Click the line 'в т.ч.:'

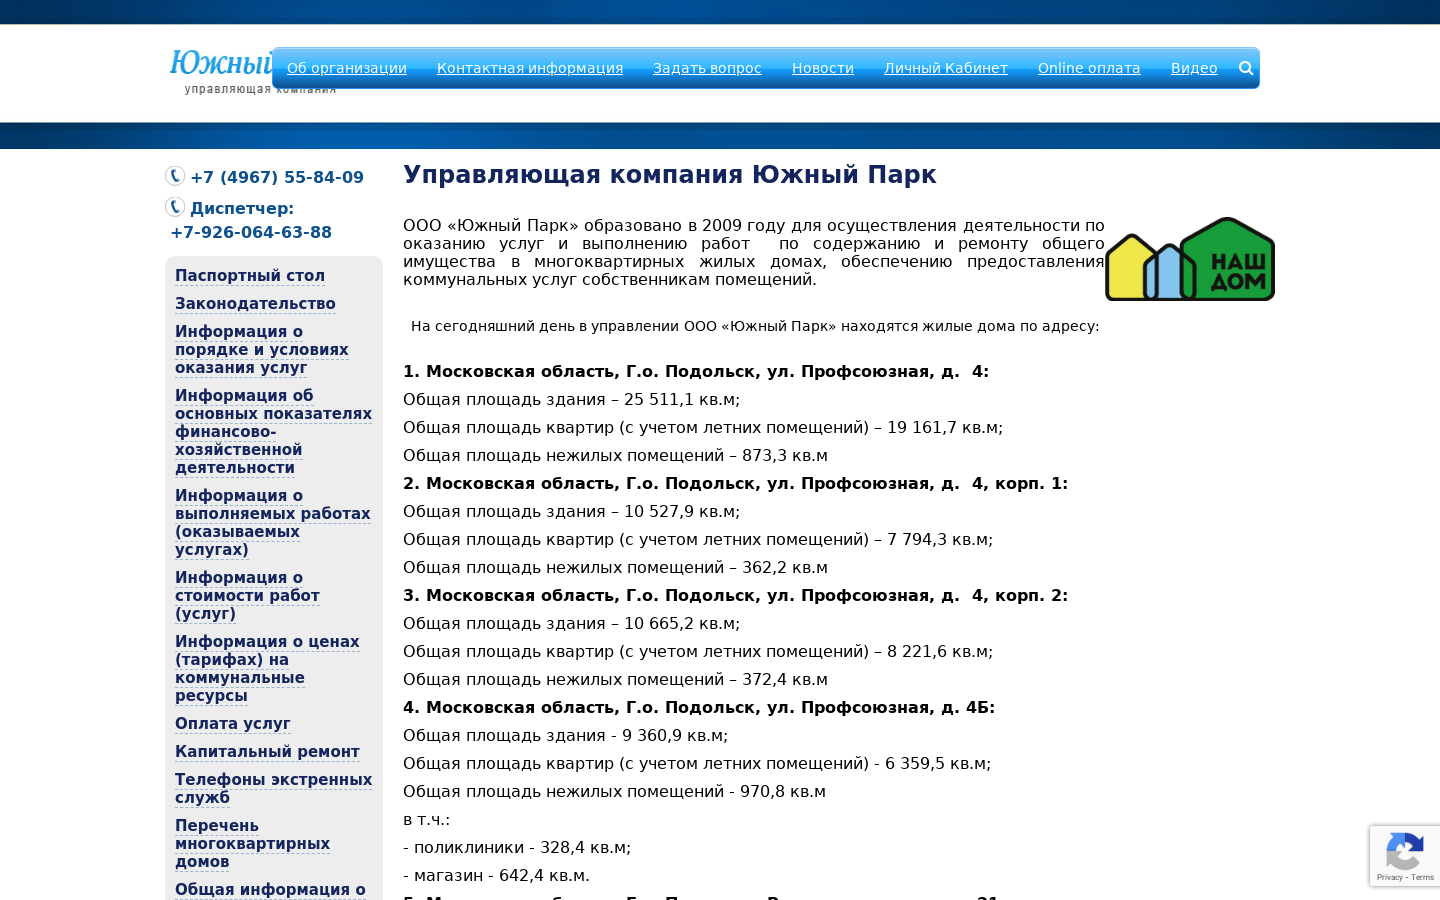pyautogui.click(x=426, y=820)
